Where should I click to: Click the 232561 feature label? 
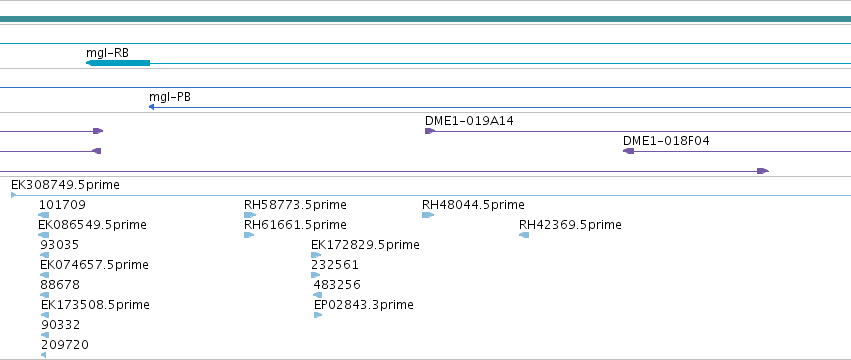(335, 265)
